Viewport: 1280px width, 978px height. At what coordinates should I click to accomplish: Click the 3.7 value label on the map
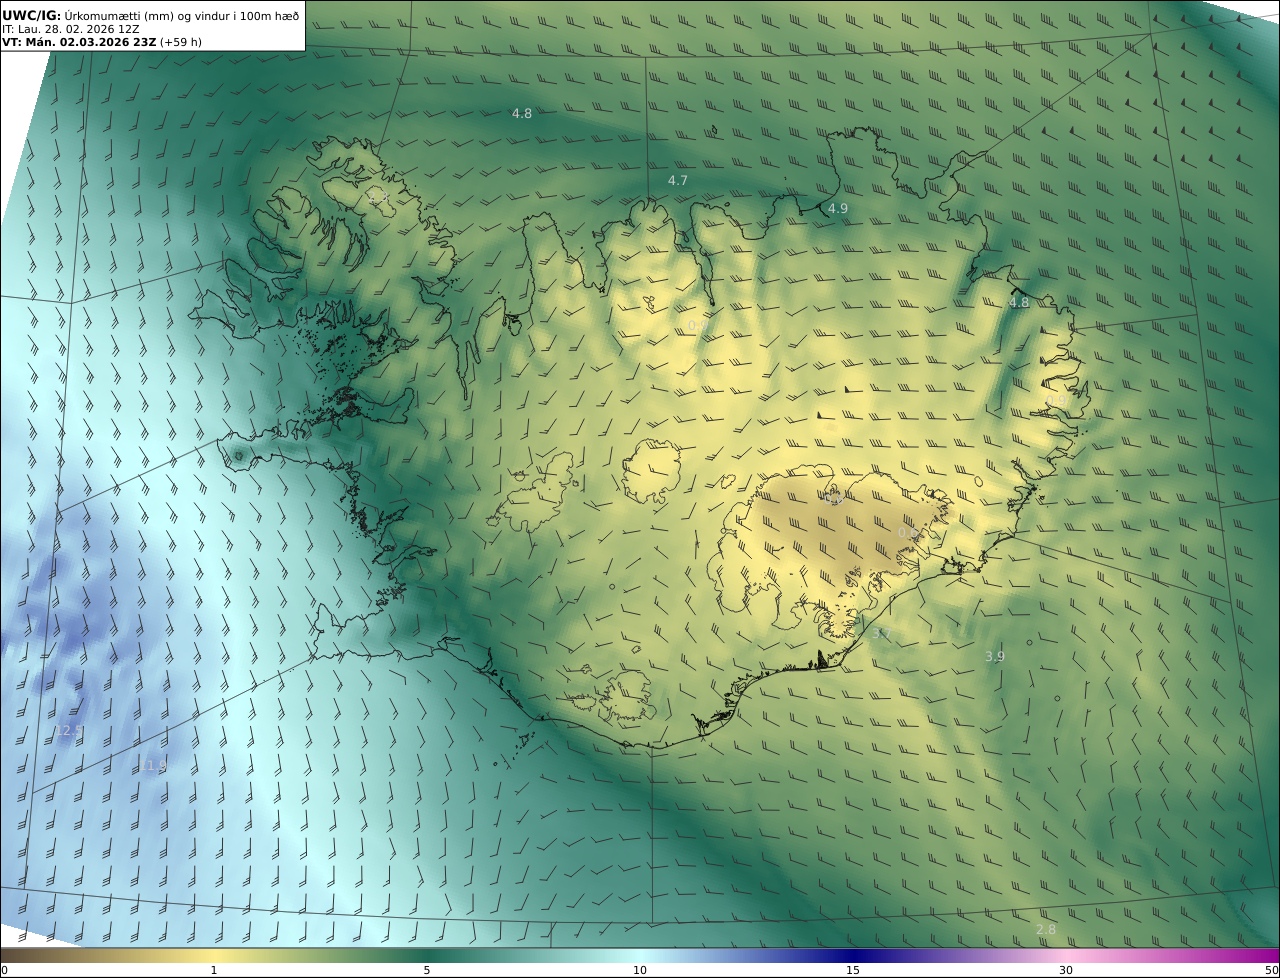click(x=881, y=634)
